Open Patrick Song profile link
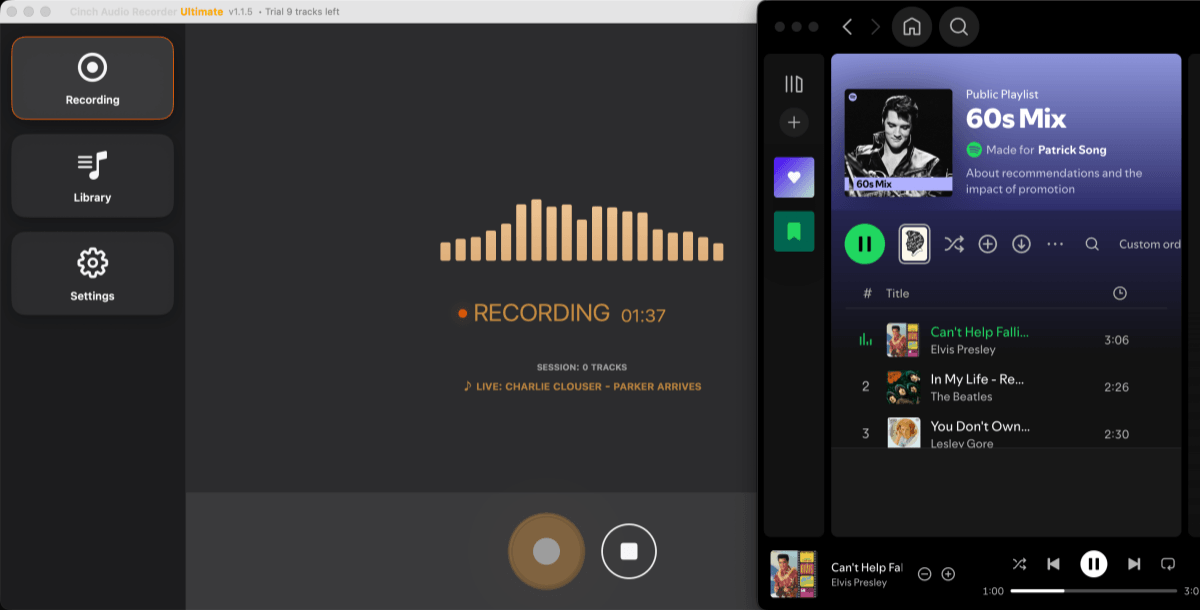 click(x=1072, y=150)
